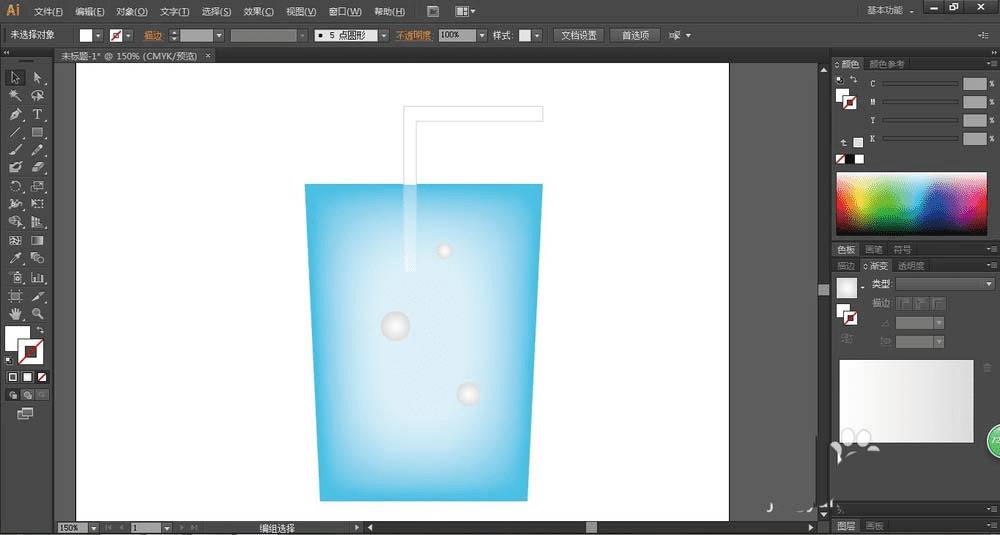Select the Pen tool
This screenshot has width=1000, height=535.
(16, 115)
